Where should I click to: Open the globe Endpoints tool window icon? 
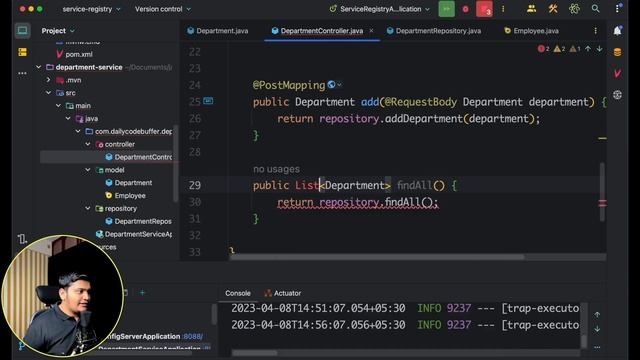coord(618,95)
